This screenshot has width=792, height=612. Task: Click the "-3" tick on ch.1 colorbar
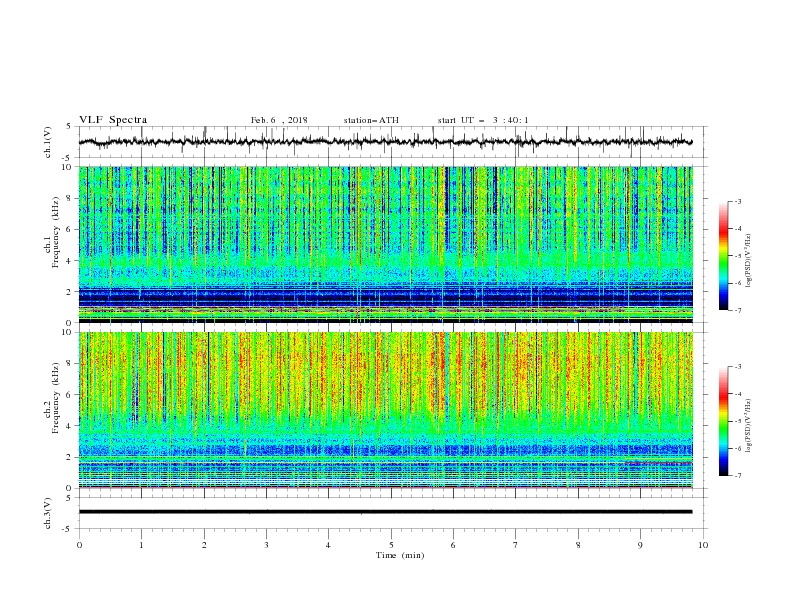737,201
